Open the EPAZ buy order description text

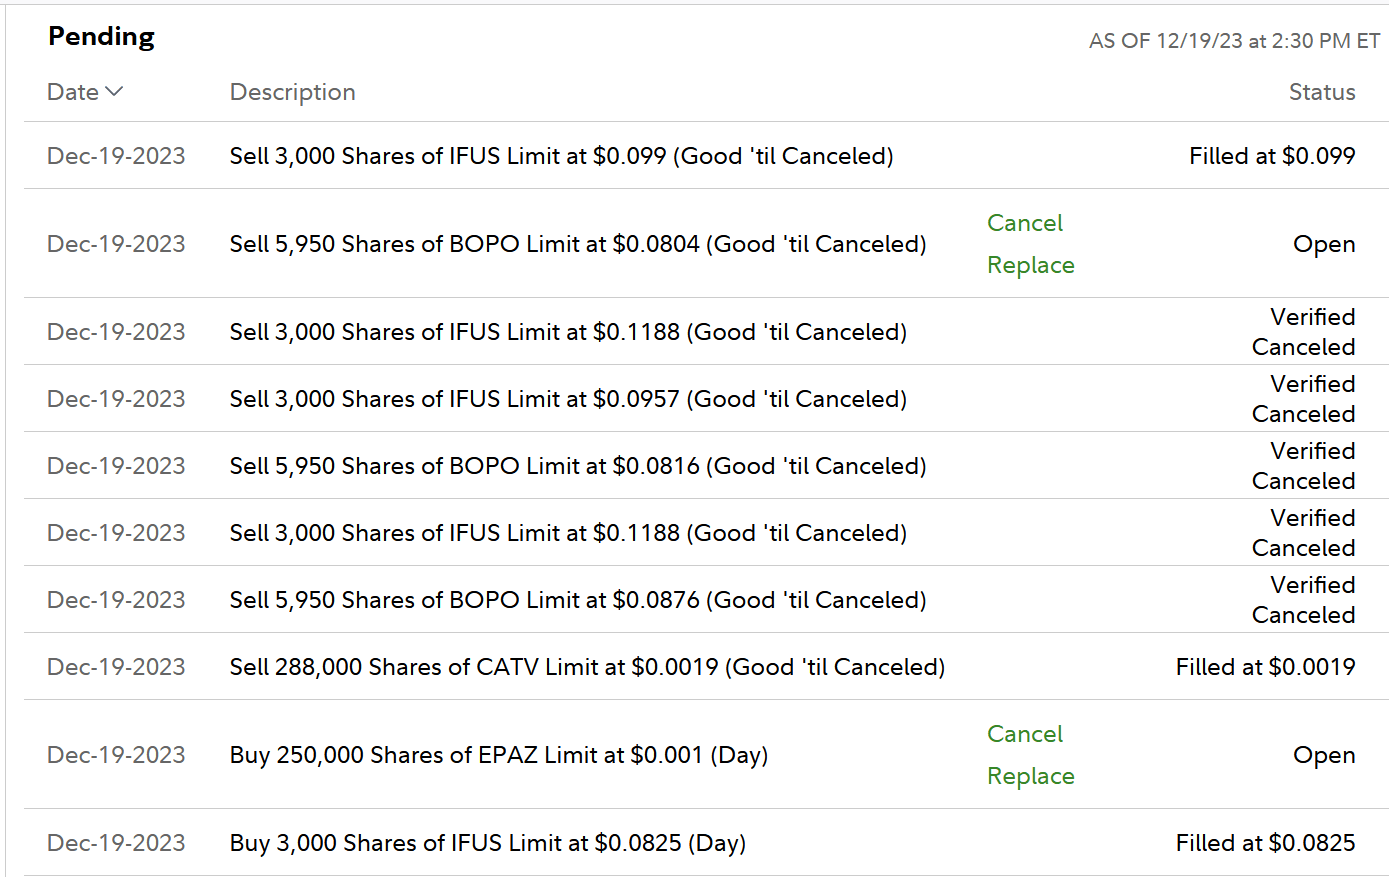pyautogui.click(x=498, y=755)
